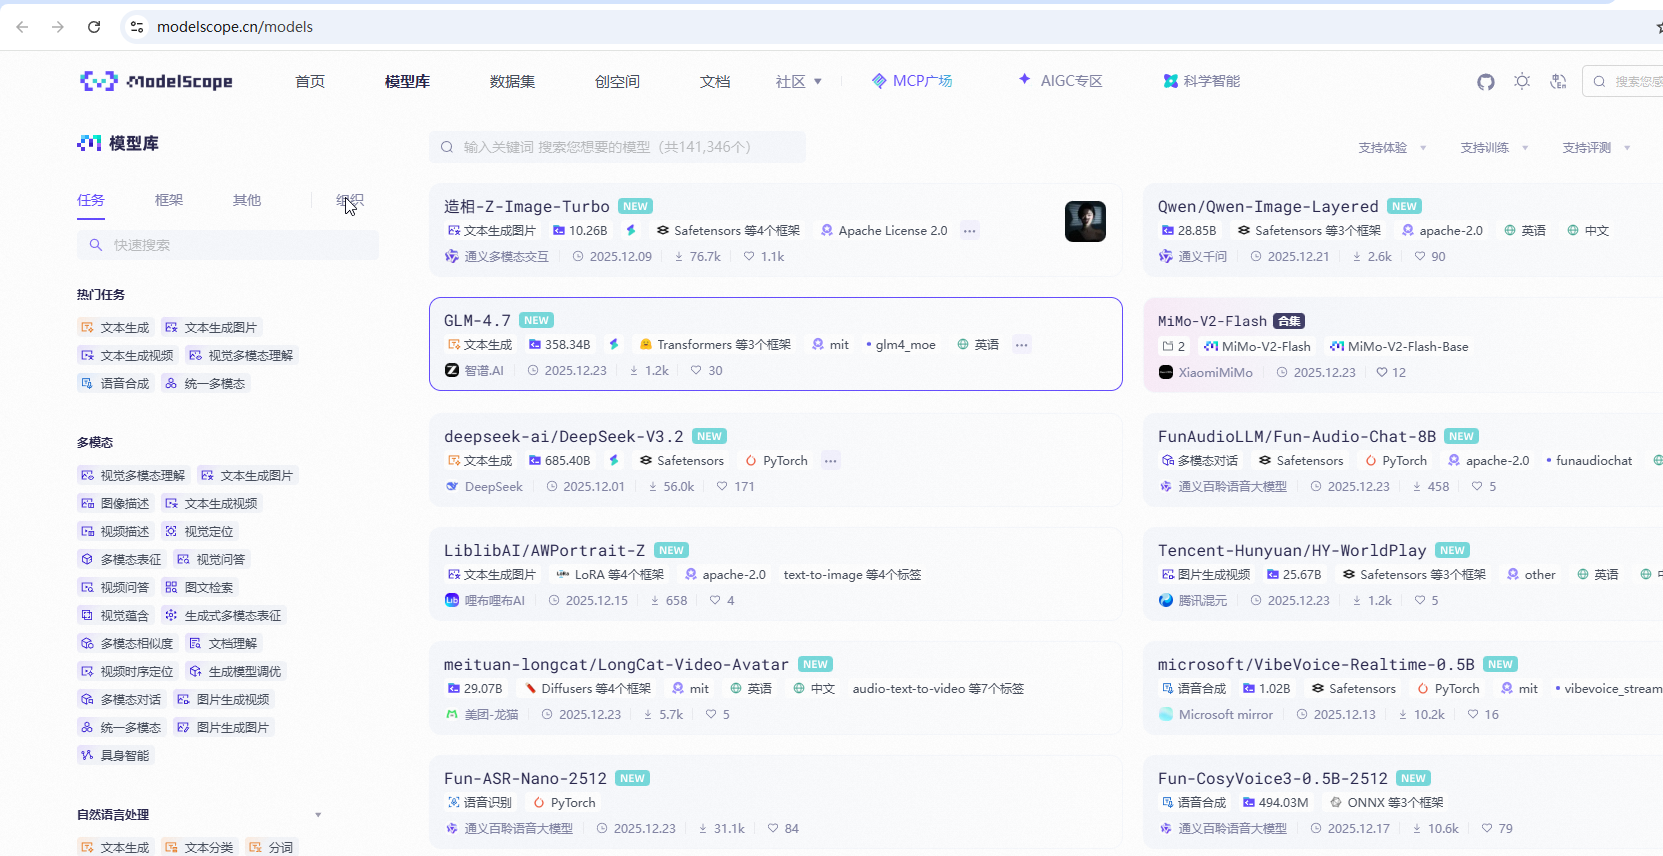Switch to the 其他 filter tab

tap(247, 200)
